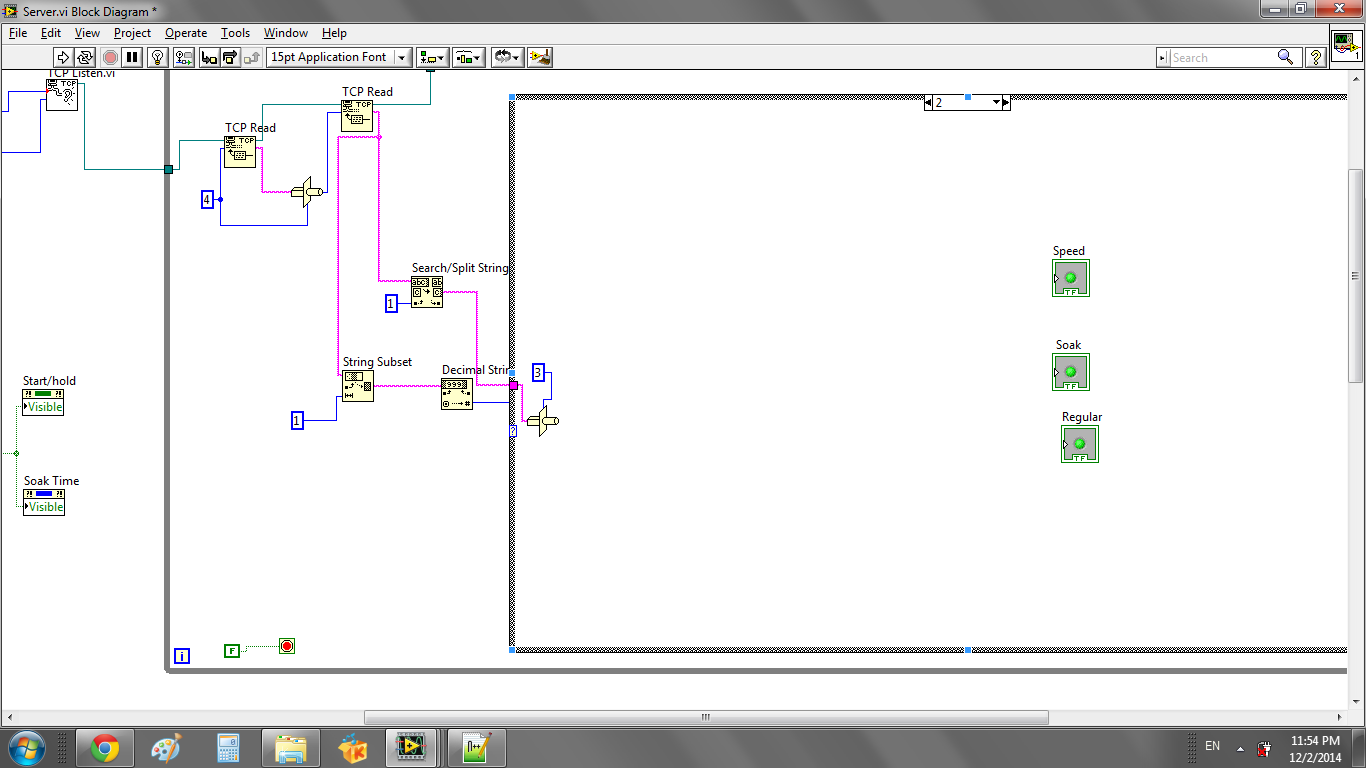Image resolution: width=1366 pixels, height=768 pixels.
Task: Click the loop stop condition terminal
Action: click(x=287, y=646)
